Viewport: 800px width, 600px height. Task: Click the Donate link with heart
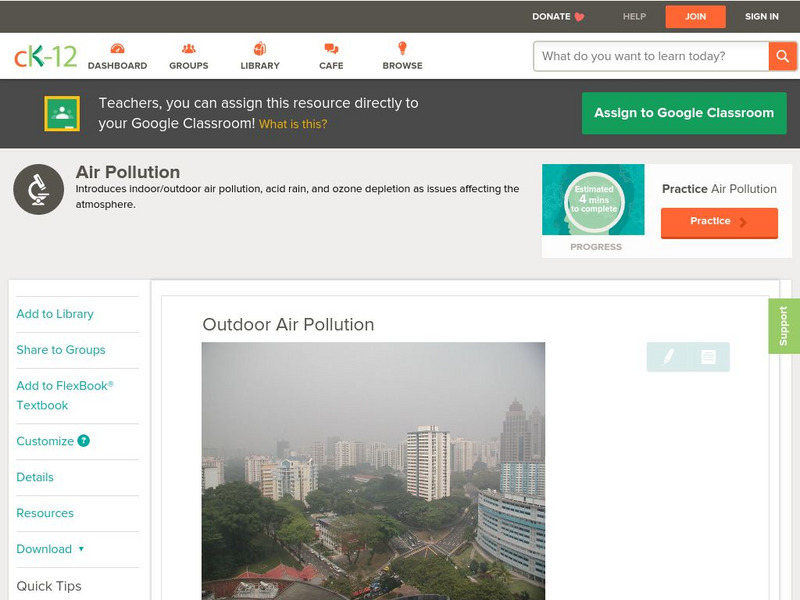click(558, 17)
